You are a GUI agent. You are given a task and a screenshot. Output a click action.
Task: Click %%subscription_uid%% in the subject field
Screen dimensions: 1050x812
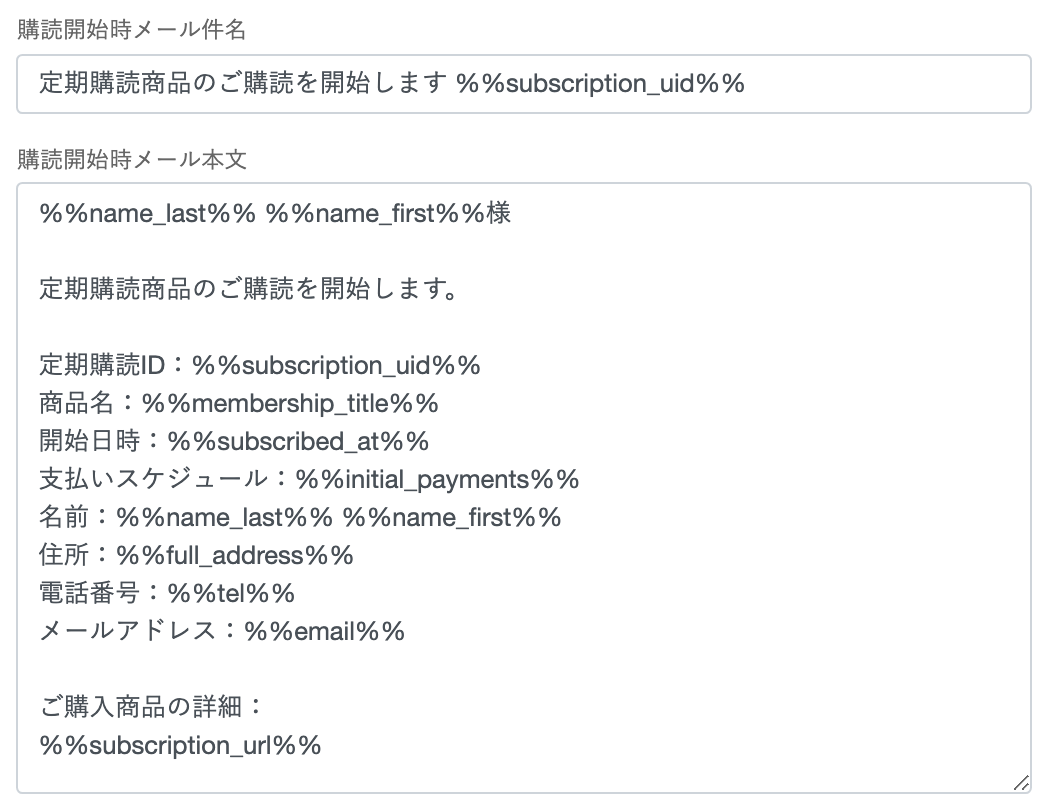click(x=600, y=84)
